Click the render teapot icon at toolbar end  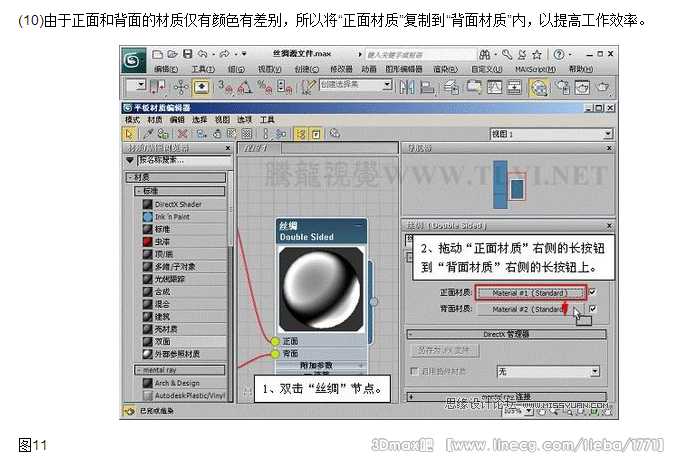(602, 87)
